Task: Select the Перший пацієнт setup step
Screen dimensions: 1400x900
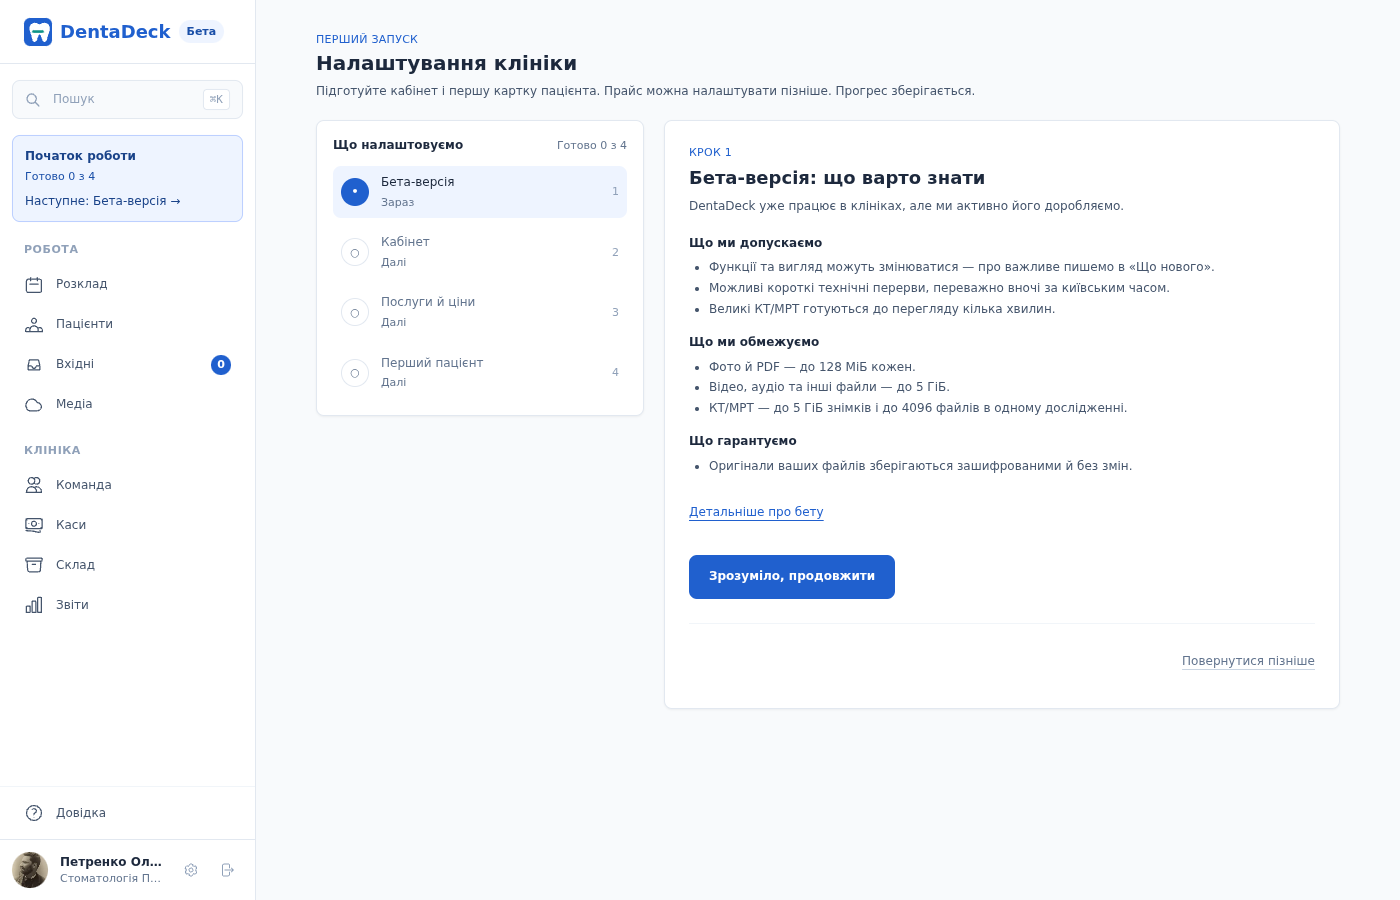Action: (x=480, y=373)
